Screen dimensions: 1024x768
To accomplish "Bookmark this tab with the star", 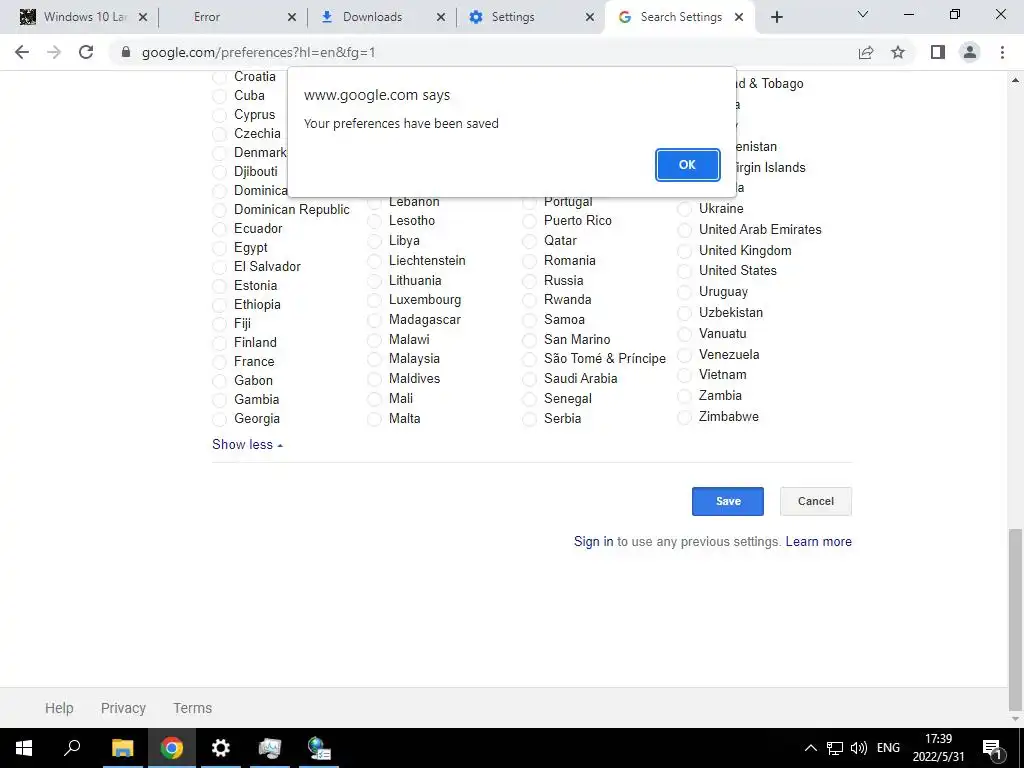I will coord(898,52).
